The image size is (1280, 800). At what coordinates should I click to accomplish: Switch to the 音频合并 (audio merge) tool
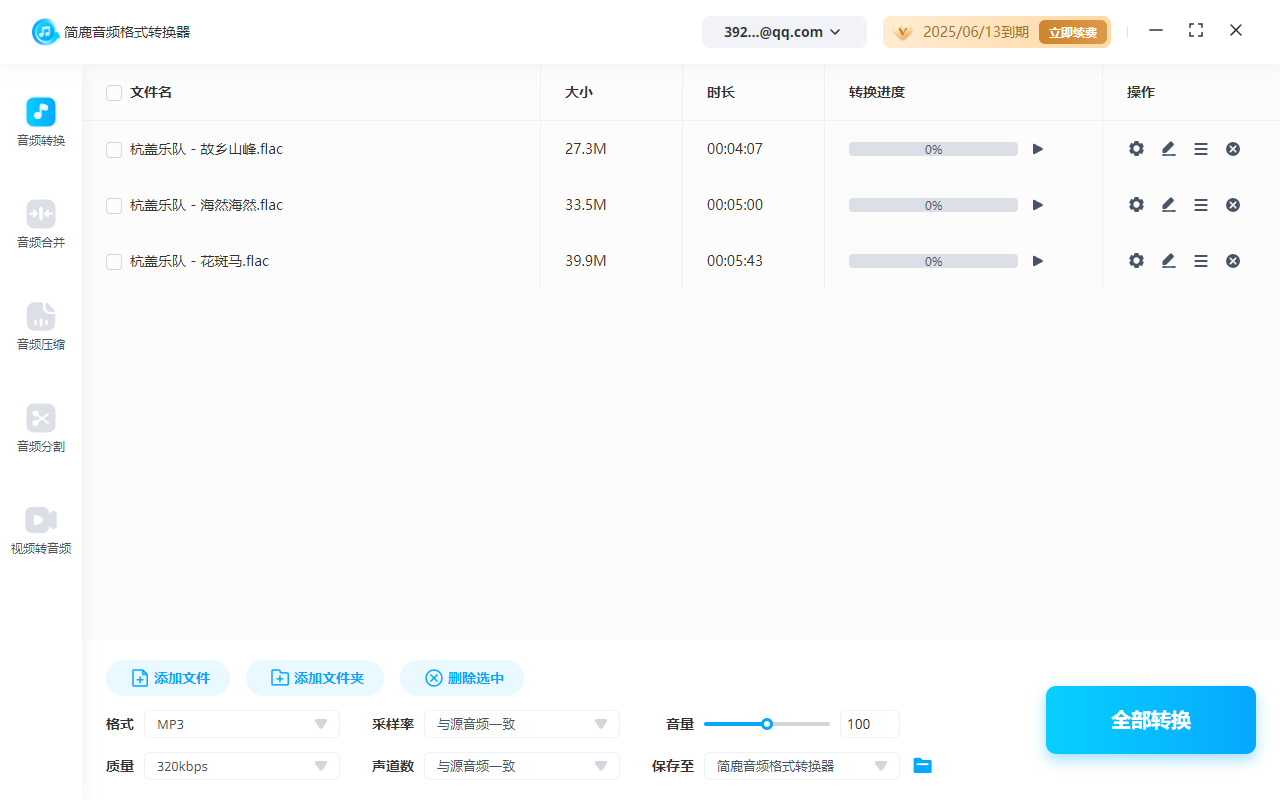coord(40,224)
